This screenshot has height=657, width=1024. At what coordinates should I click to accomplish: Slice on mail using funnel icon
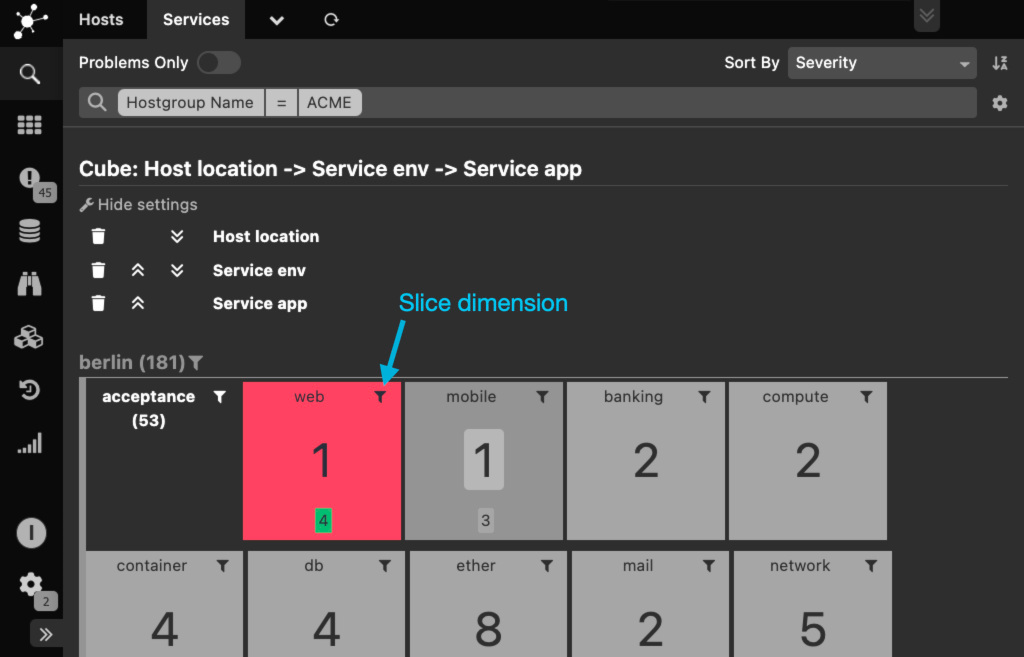coord(709,566)
